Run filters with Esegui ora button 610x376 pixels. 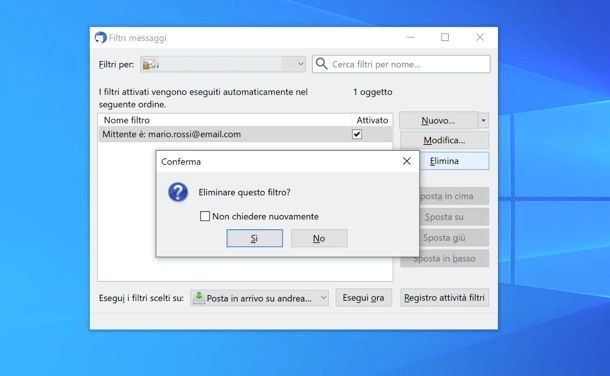coord(363,298)
